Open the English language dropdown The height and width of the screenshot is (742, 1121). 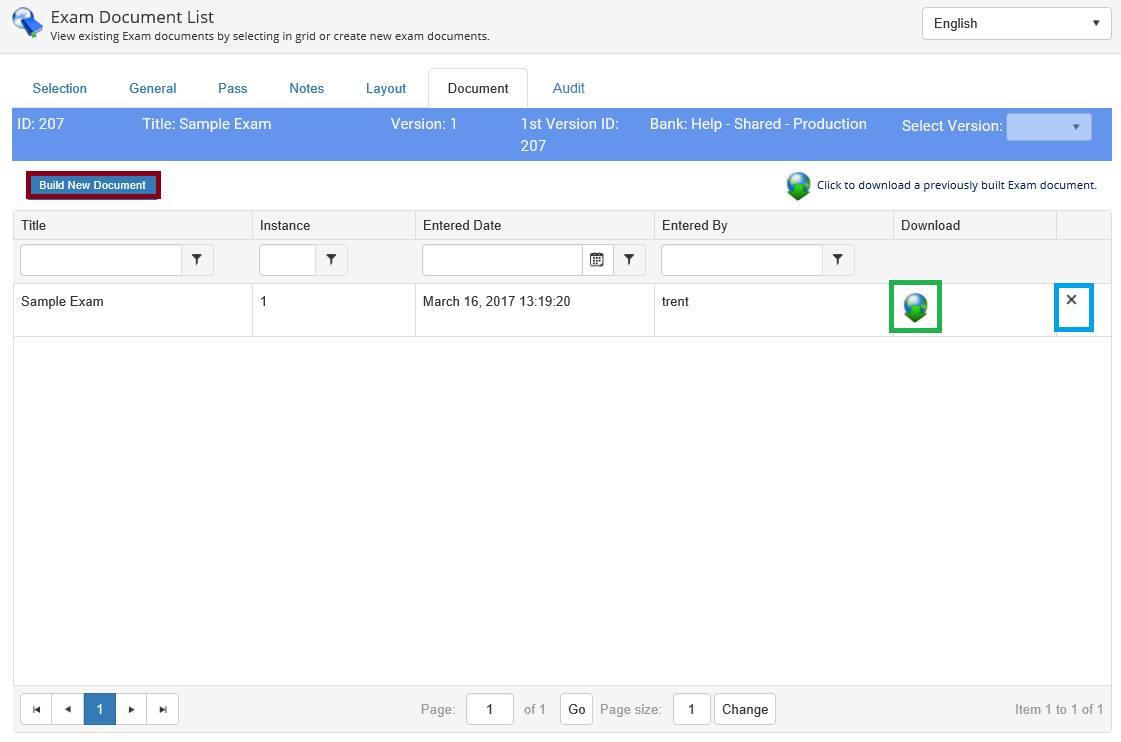pyautogui.click(x=1016, y=23)
